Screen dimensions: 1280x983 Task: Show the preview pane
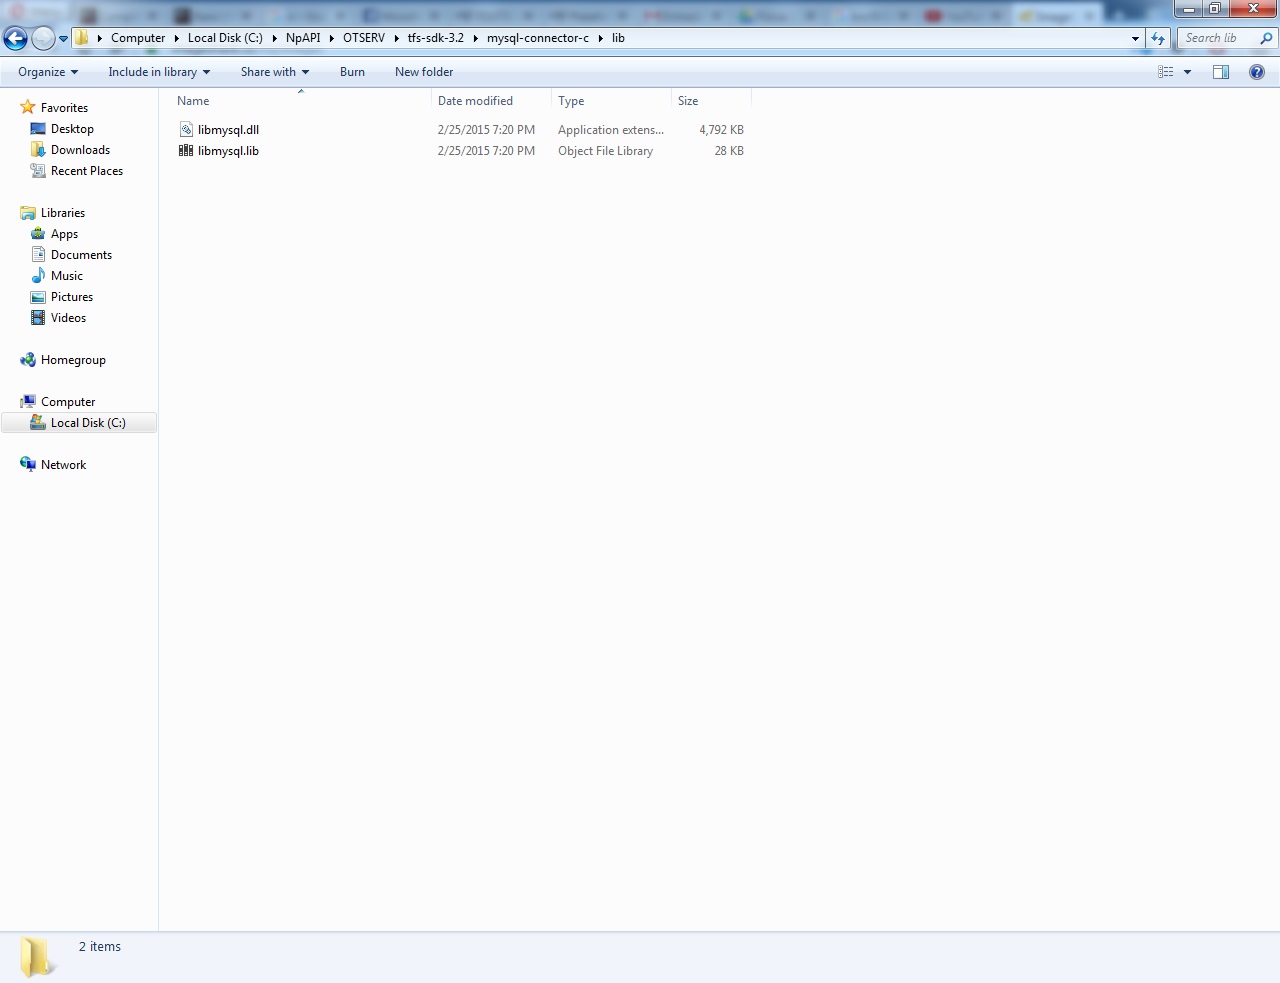(1221, 72)
